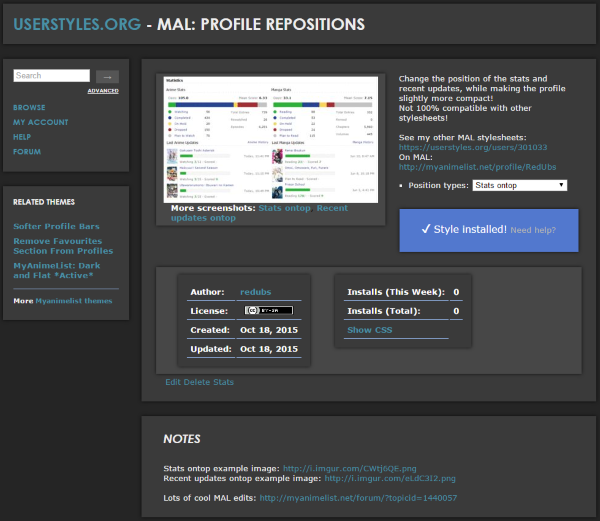Click the Installs (Total) label
Screen dimensions: 600x521
click(x=384, y=311)
